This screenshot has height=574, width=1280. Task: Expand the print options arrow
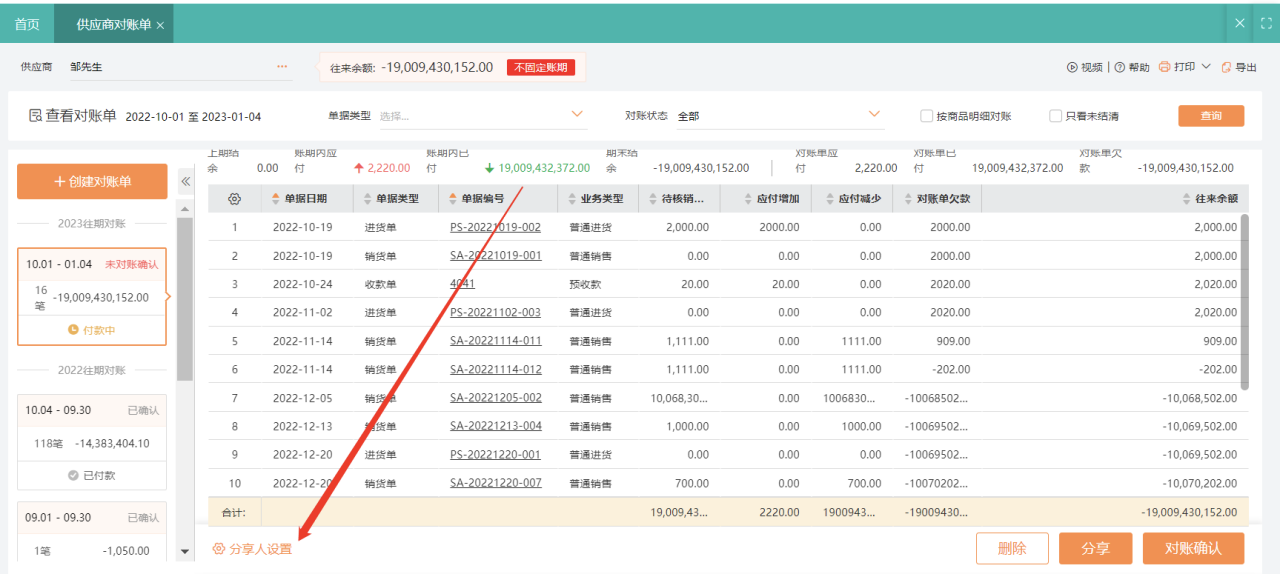point(1205,66)
